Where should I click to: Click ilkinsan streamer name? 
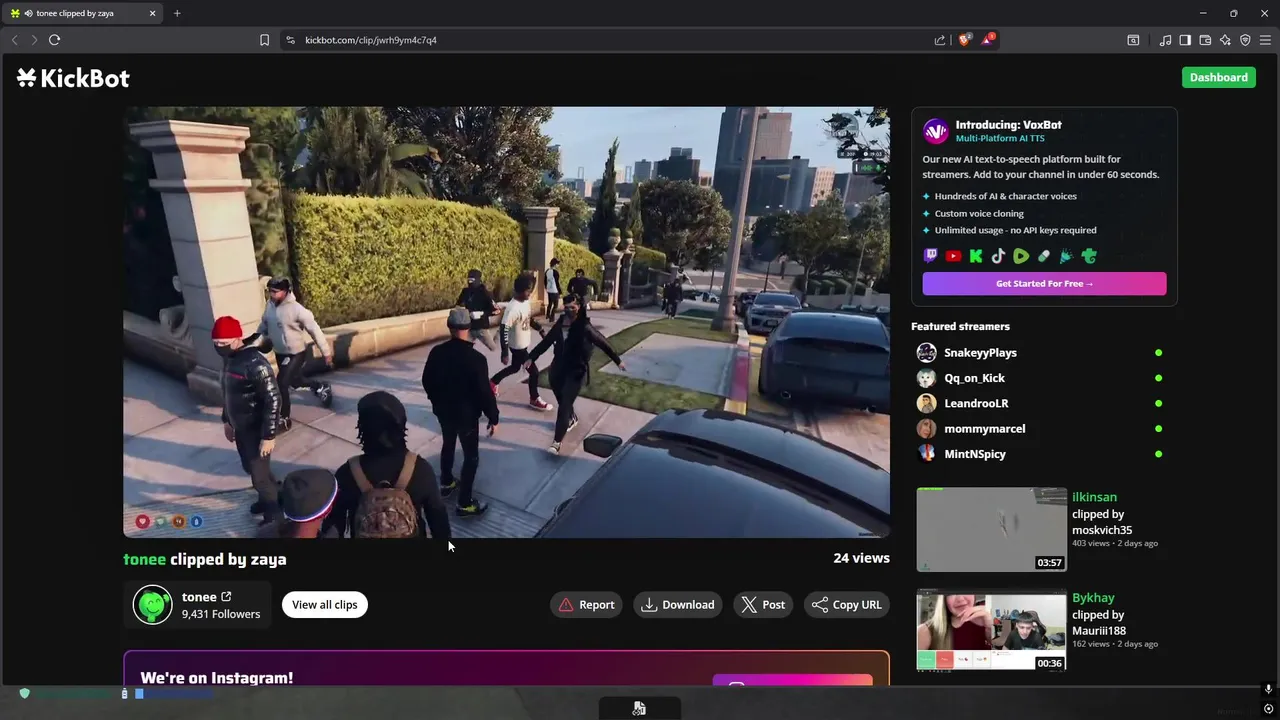[x=1094, y=497]
